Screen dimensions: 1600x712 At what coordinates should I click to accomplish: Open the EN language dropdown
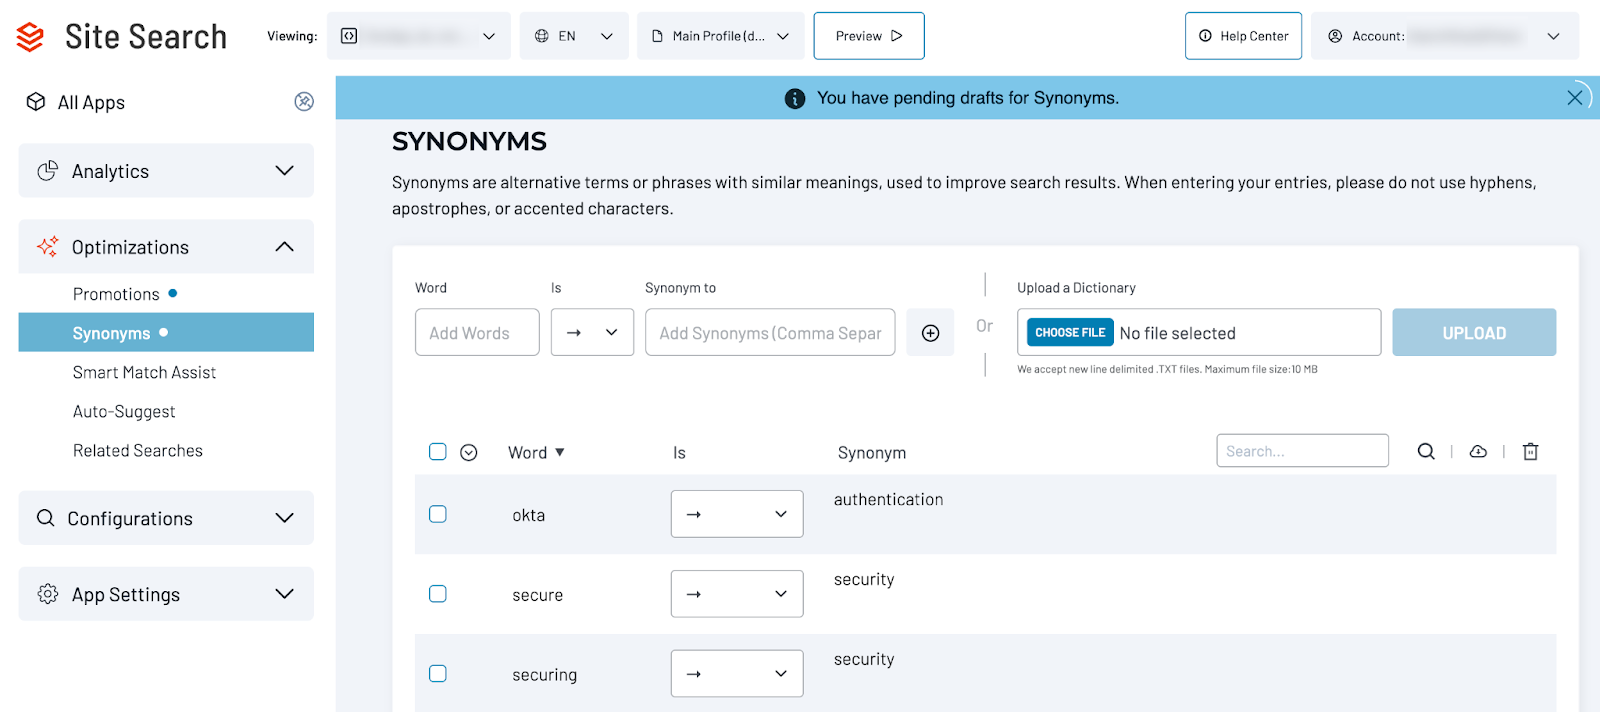coord(574,36)
